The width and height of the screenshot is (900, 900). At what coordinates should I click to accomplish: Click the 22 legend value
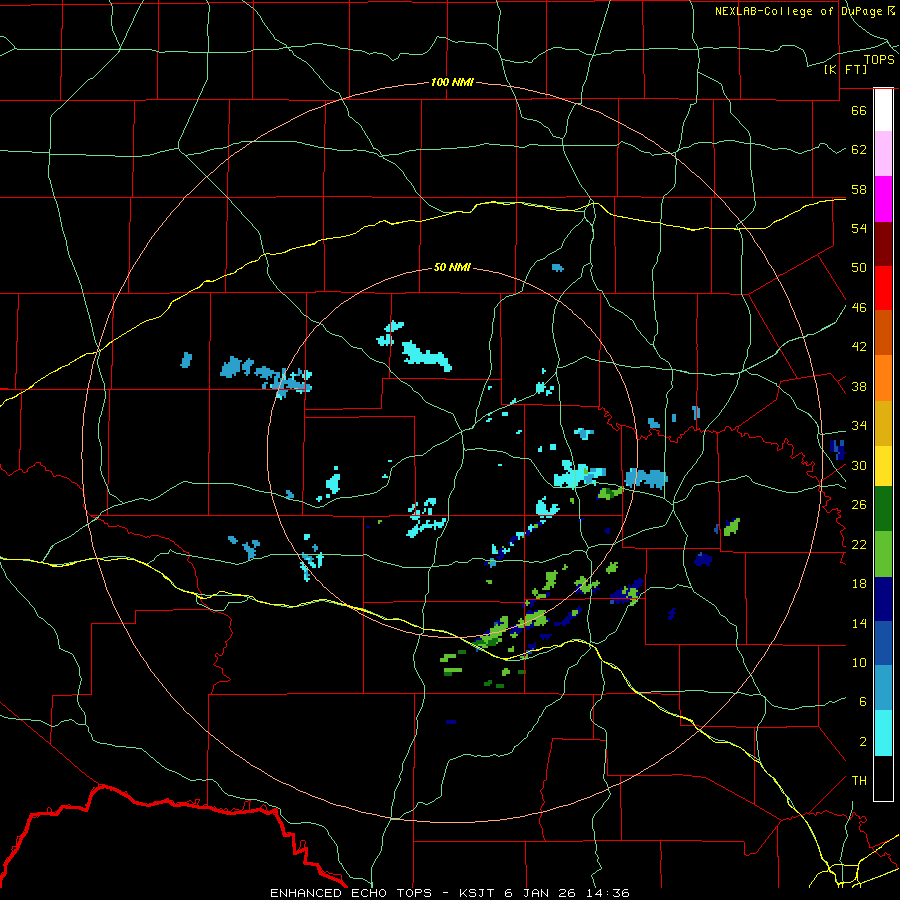pyautogui.click(x=859, y=544)
